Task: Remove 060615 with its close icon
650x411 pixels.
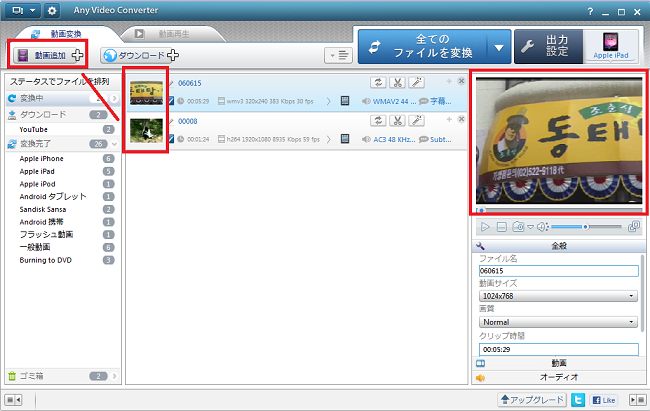Action: coord(461,81)
